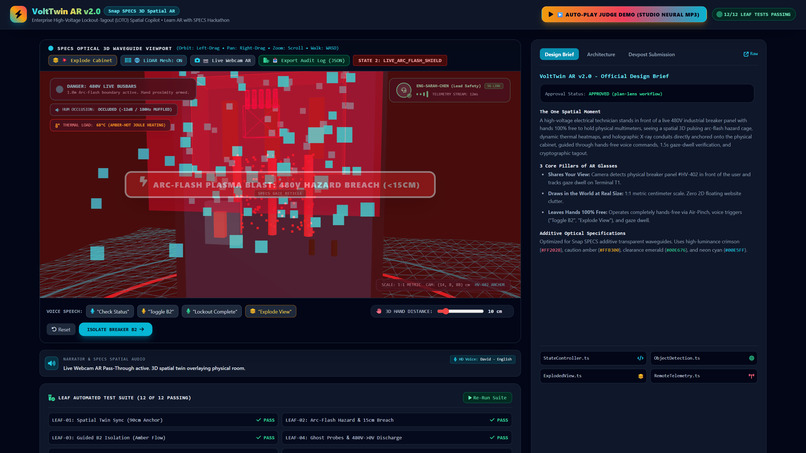Image resolution: width=806 pixels, height=453 pixels.
Task: Switch to the Design Brief tab
Action: tap(559, 55)
